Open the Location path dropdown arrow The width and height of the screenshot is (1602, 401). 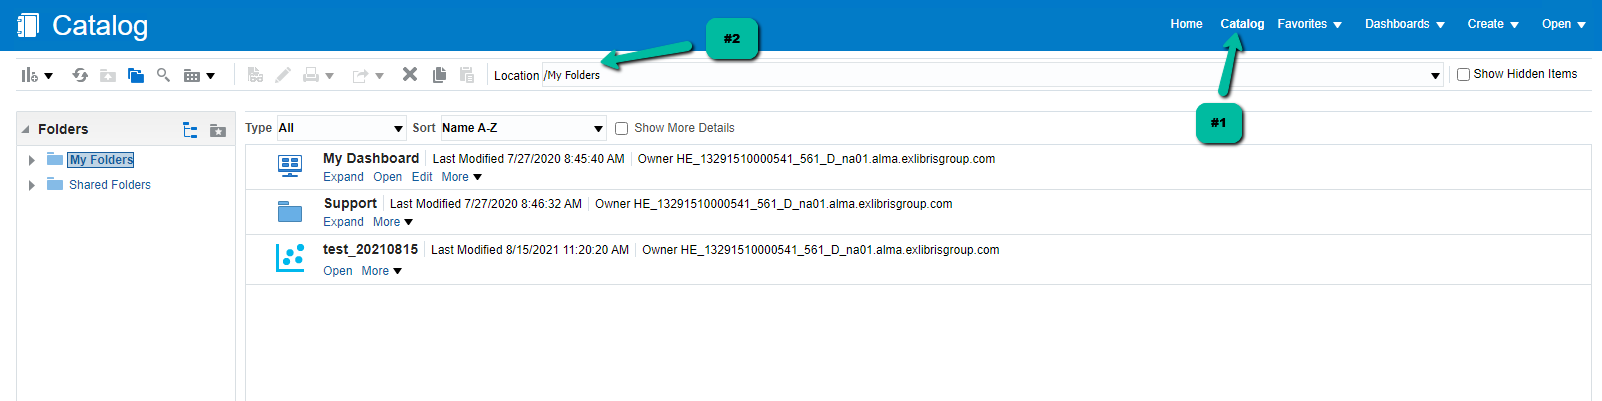coord(1435,76)
